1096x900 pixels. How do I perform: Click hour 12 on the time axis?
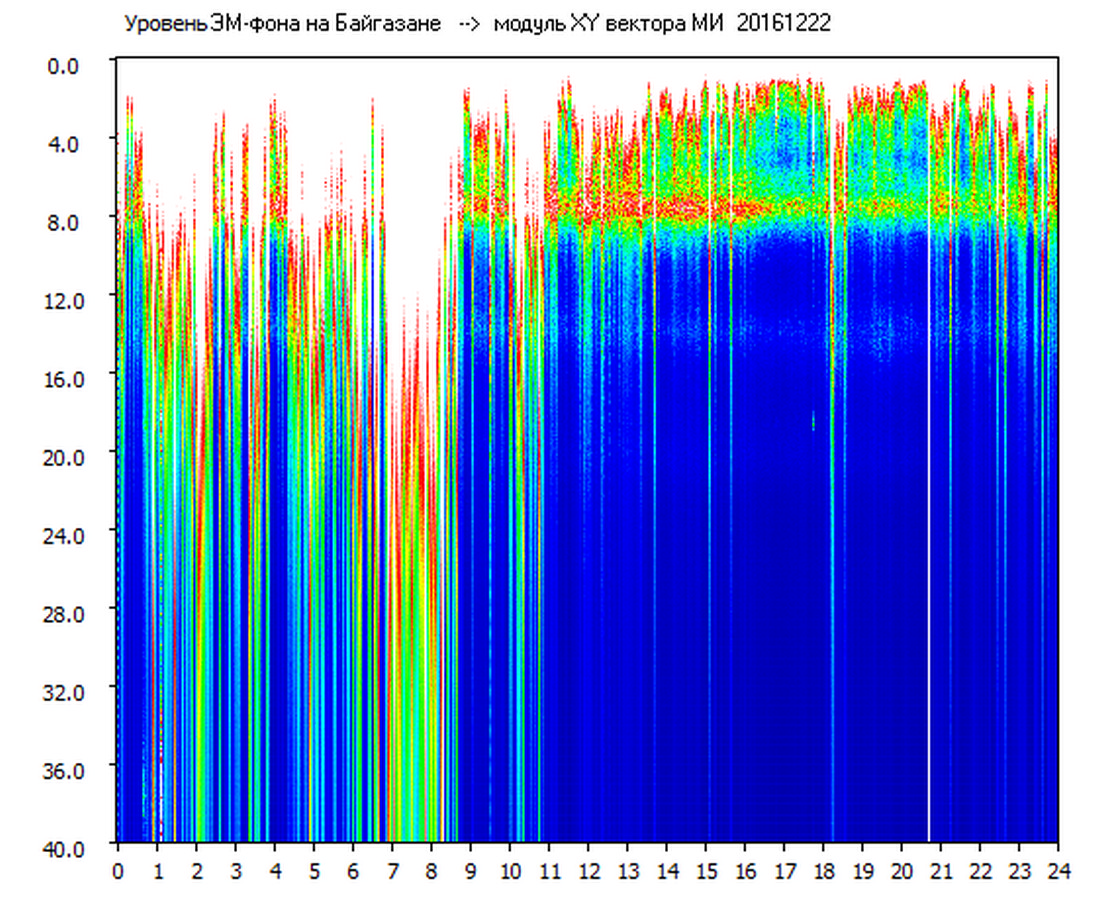(588, 870)
